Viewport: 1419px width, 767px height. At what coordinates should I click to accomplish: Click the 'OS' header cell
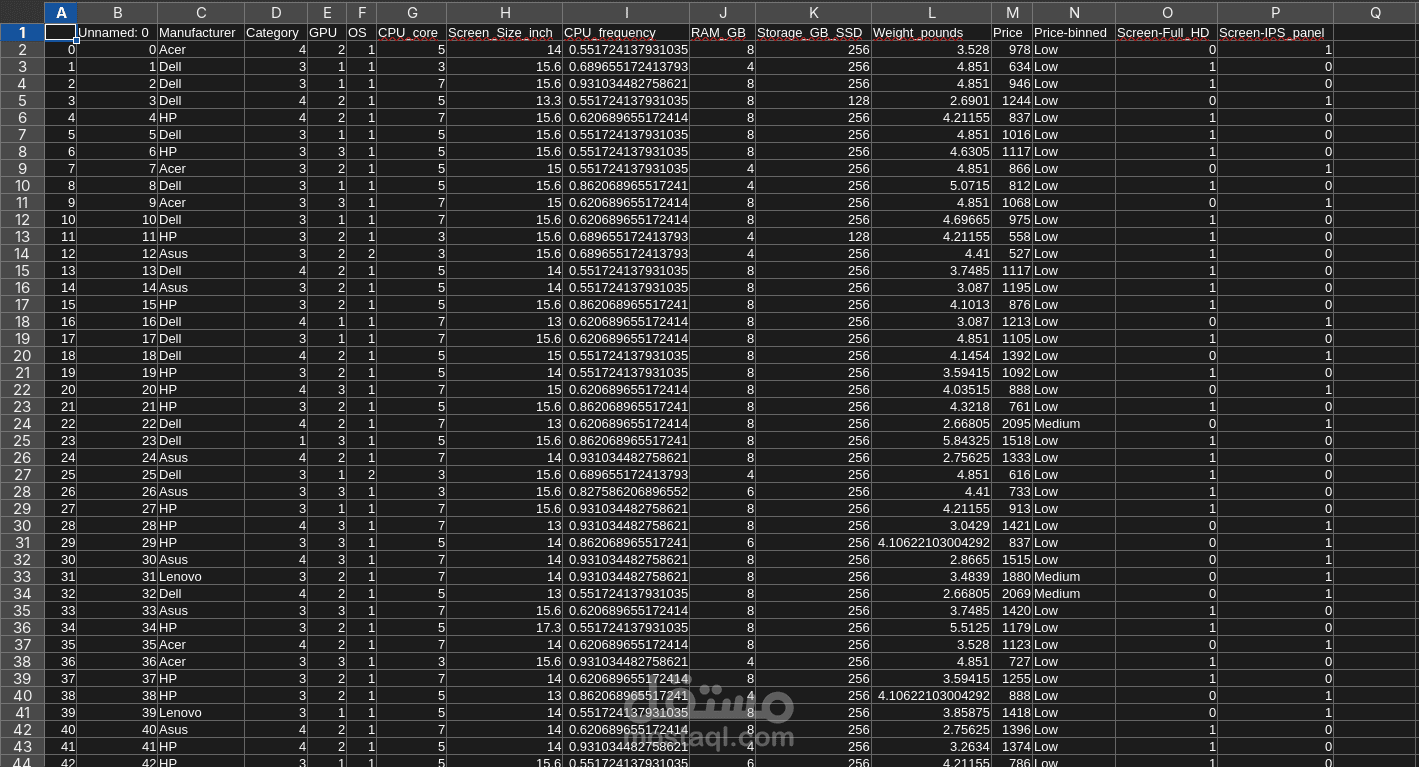[x=361, y=32]
